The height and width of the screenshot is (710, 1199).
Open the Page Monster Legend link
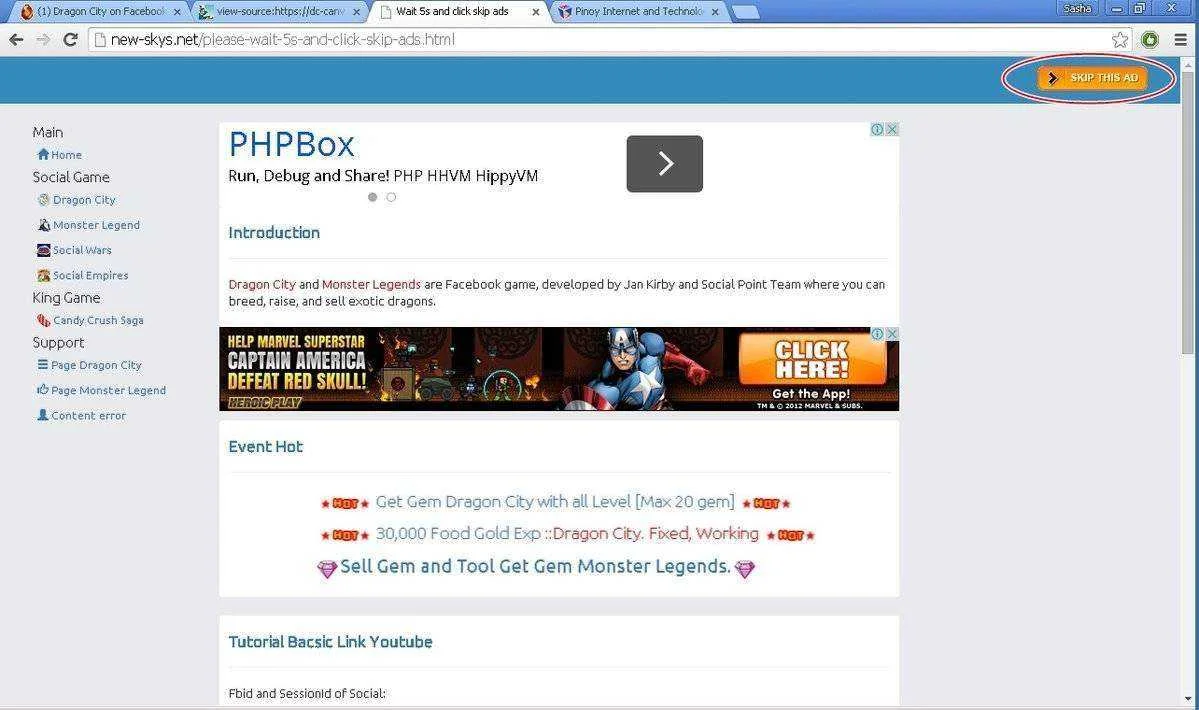point(109,391)
